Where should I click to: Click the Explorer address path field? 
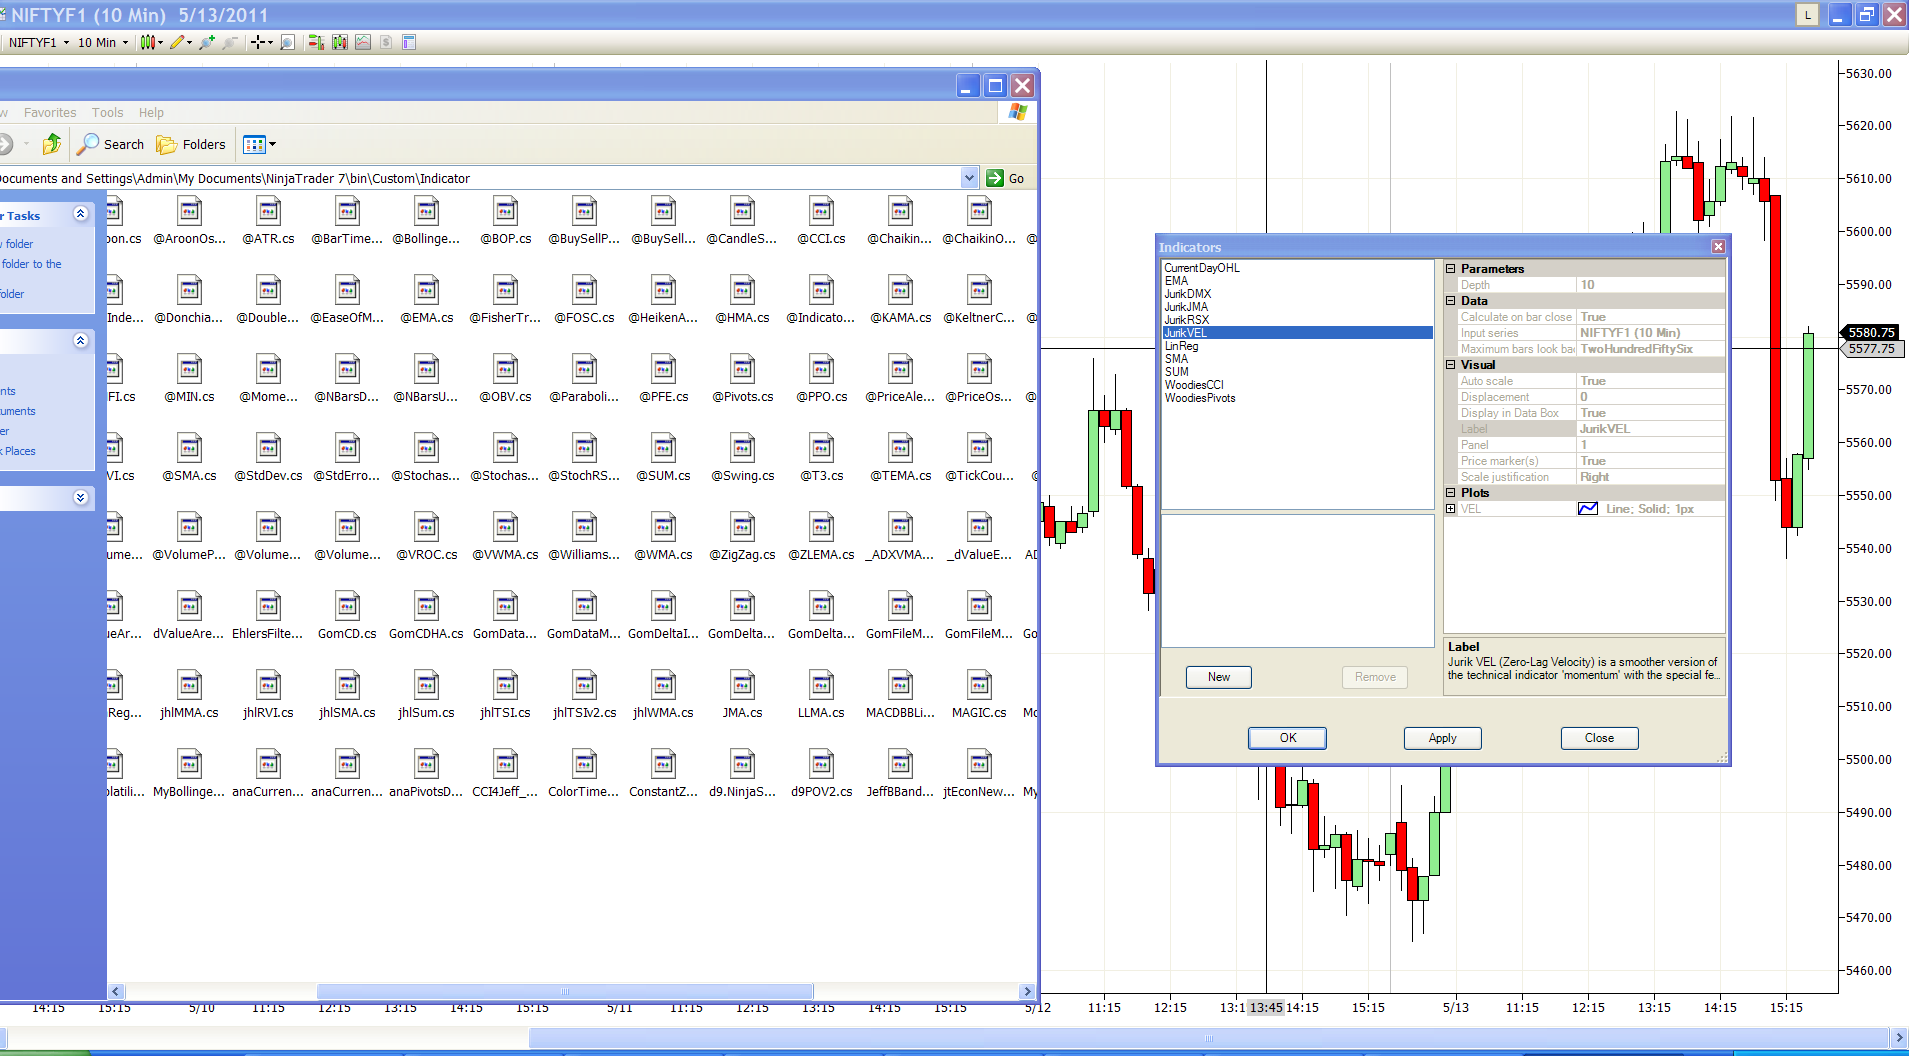click(480, 178)
